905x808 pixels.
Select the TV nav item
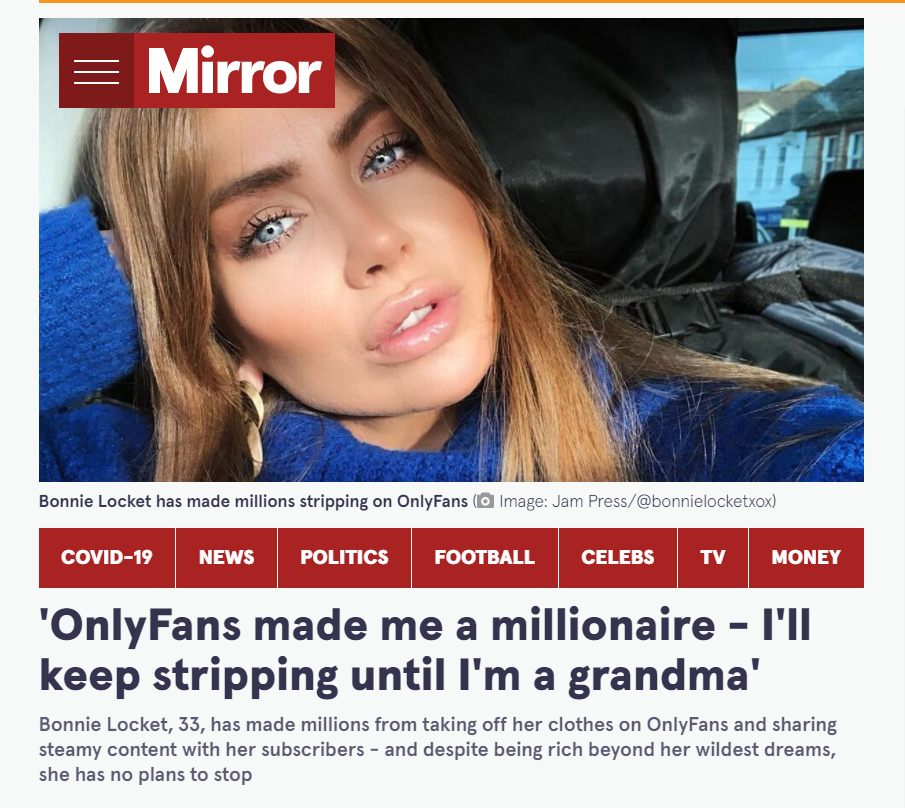click(x=713, y=558)
